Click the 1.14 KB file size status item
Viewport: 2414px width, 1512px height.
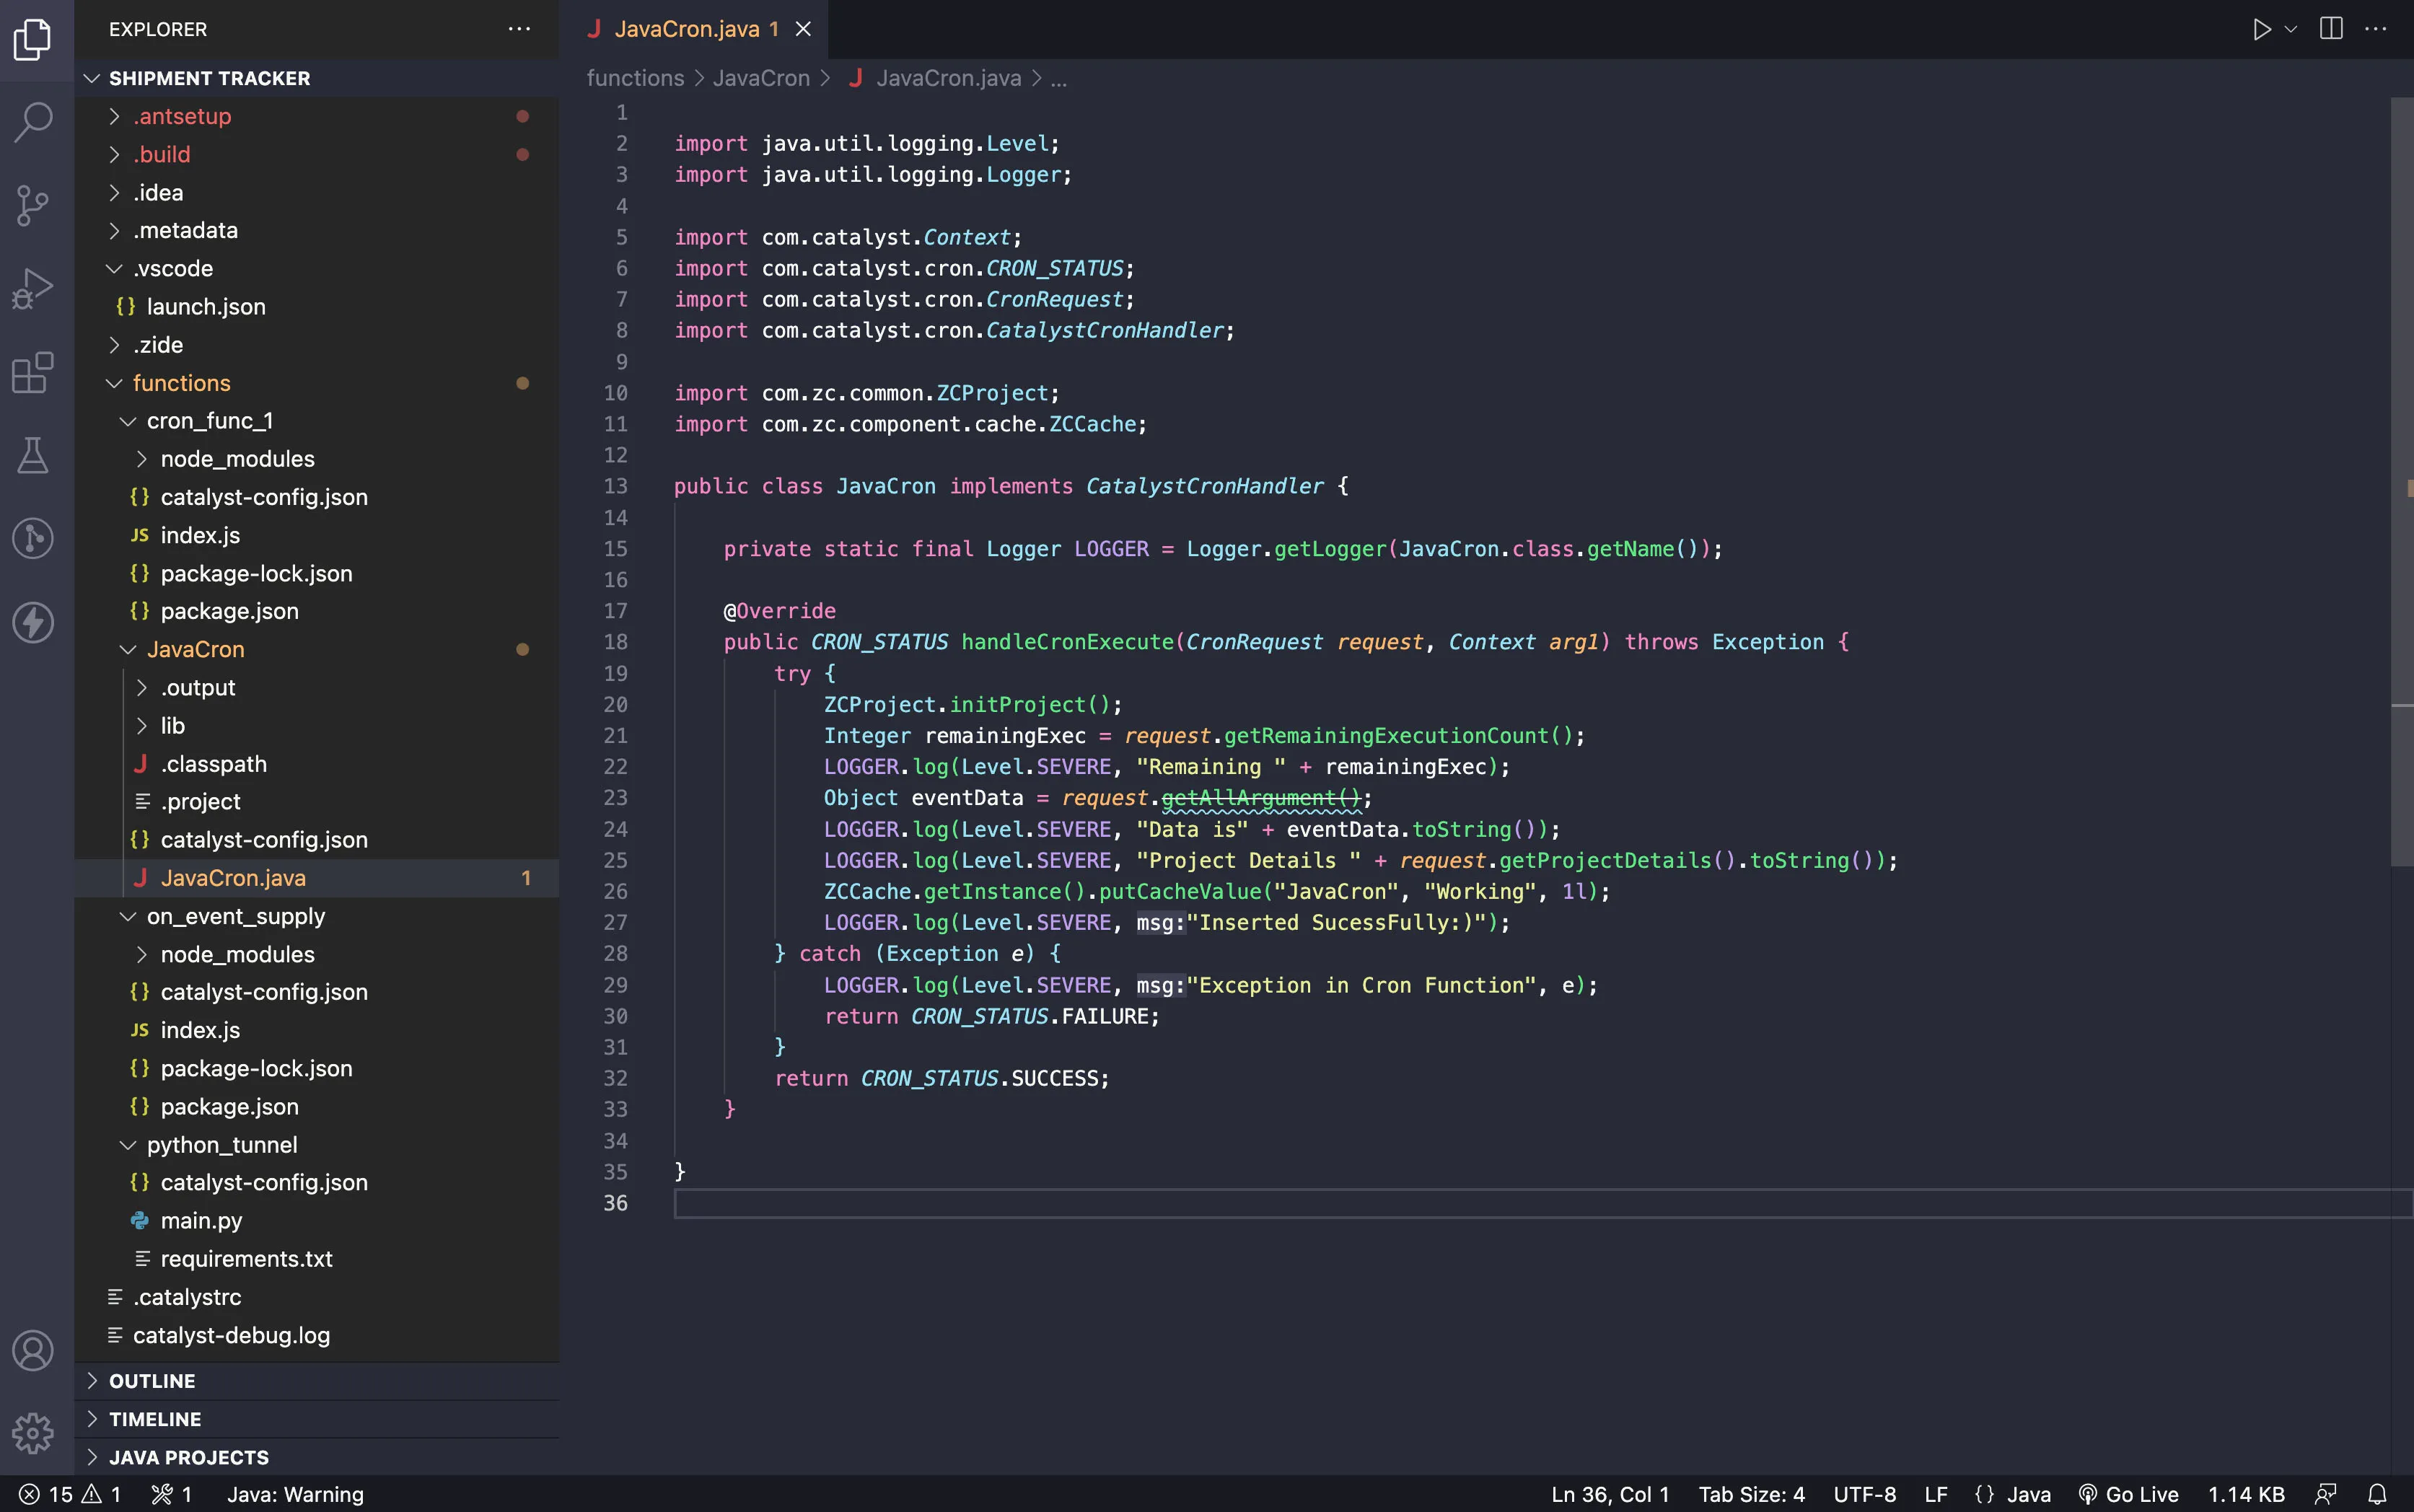[x=2246, y=1494]
